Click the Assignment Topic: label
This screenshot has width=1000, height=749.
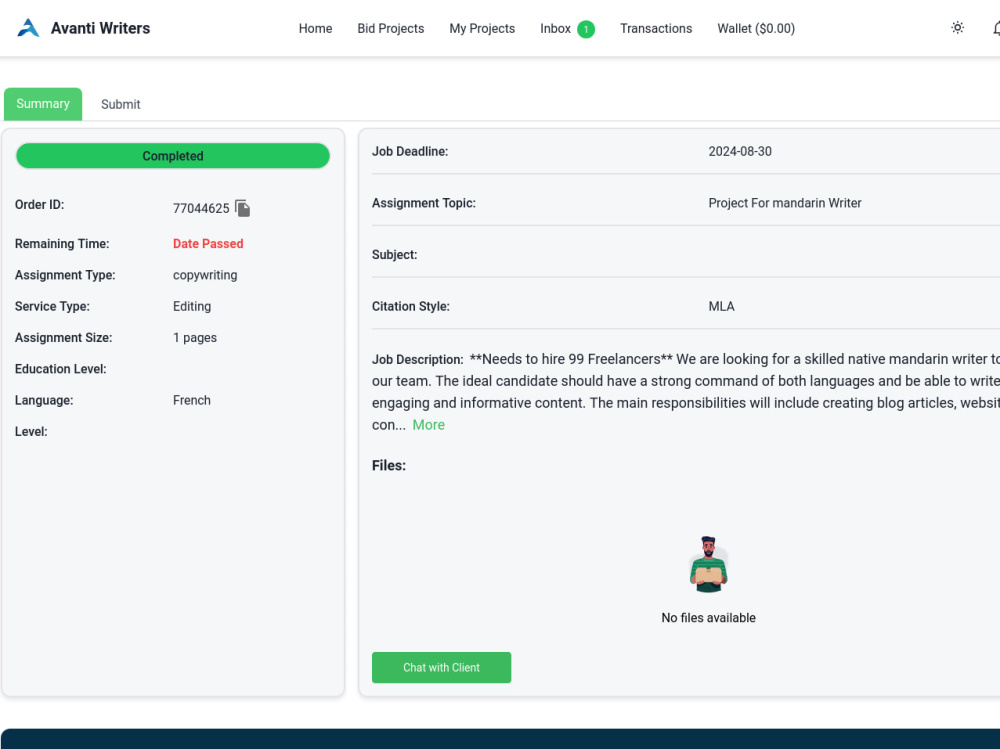tap(423, 203)
